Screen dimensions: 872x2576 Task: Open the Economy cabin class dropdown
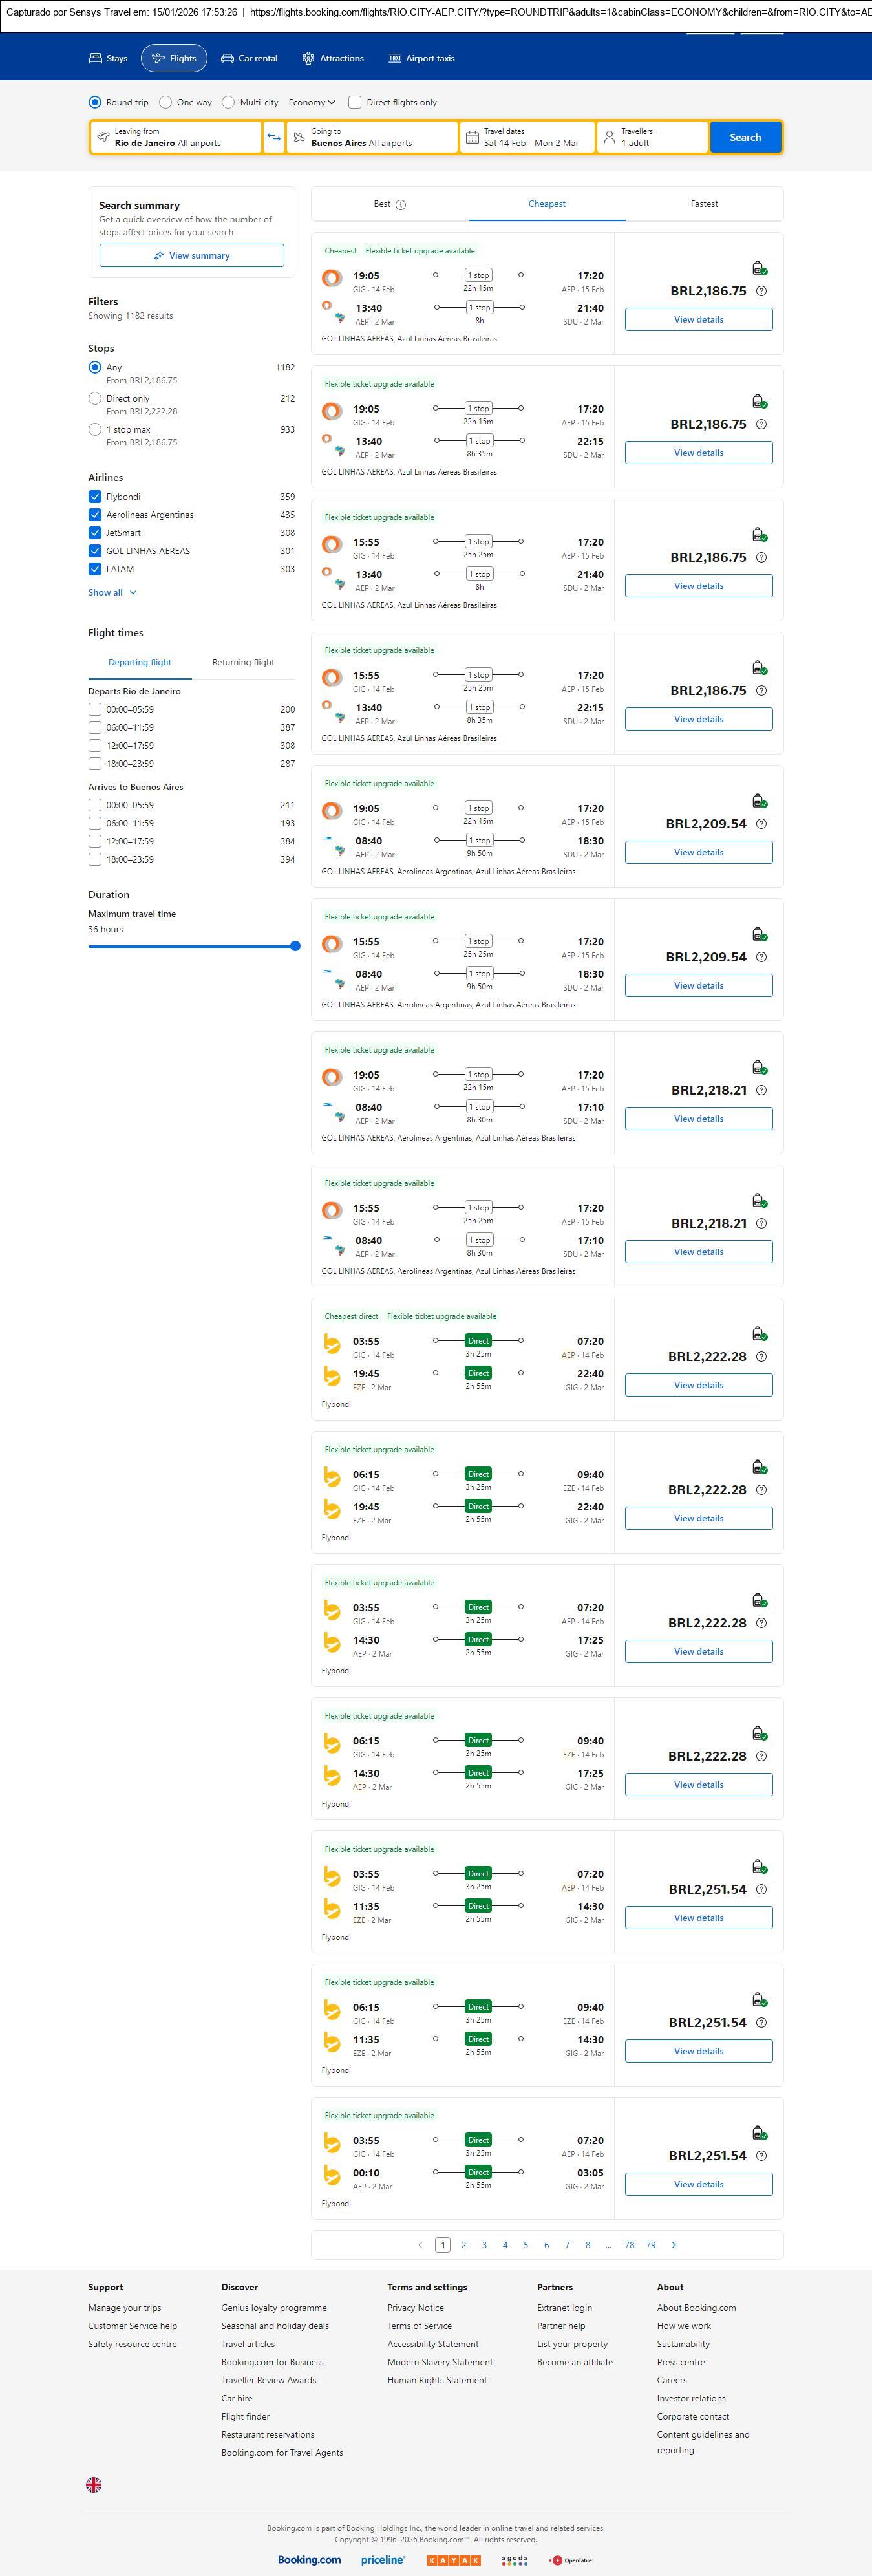pyautogui.click(x=312, y=102)
